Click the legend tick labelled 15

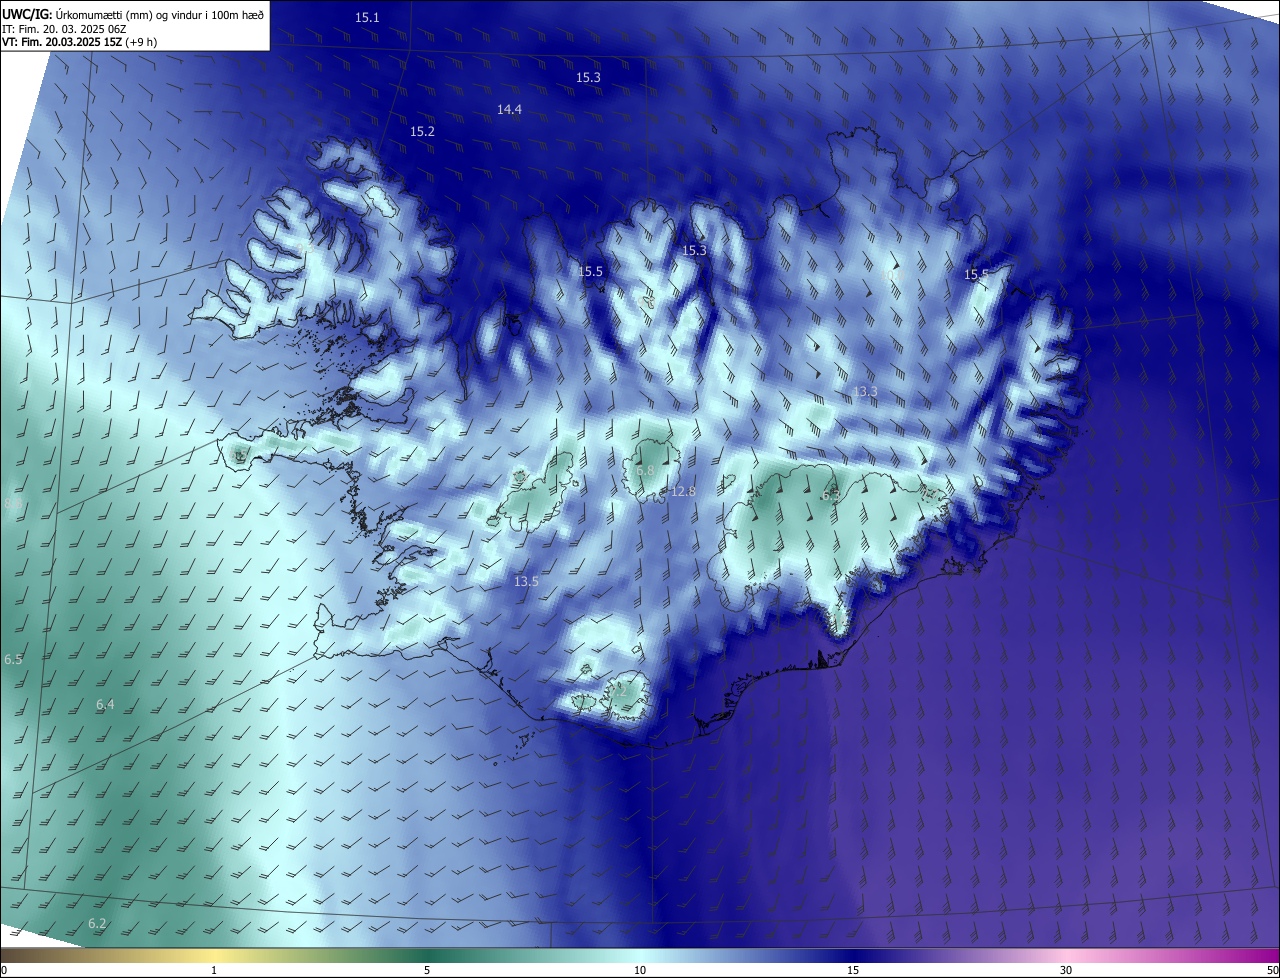853,970
